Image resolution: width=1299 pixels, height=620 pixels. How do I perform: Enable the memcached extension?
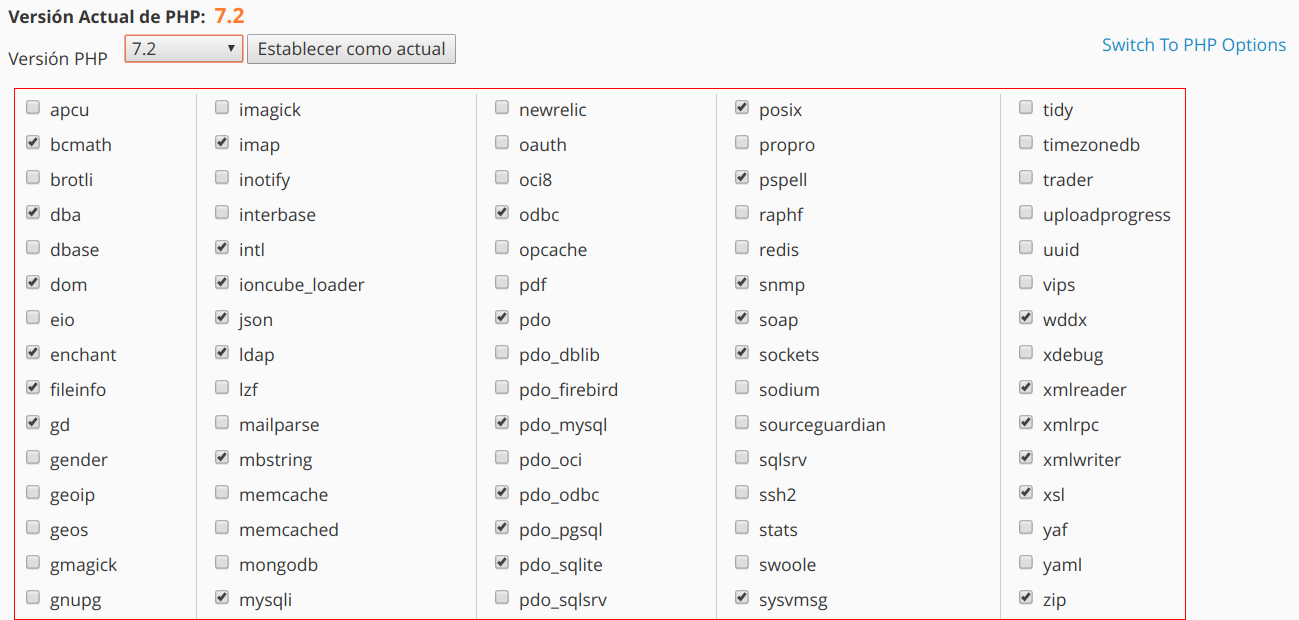(x=222, y=528)
